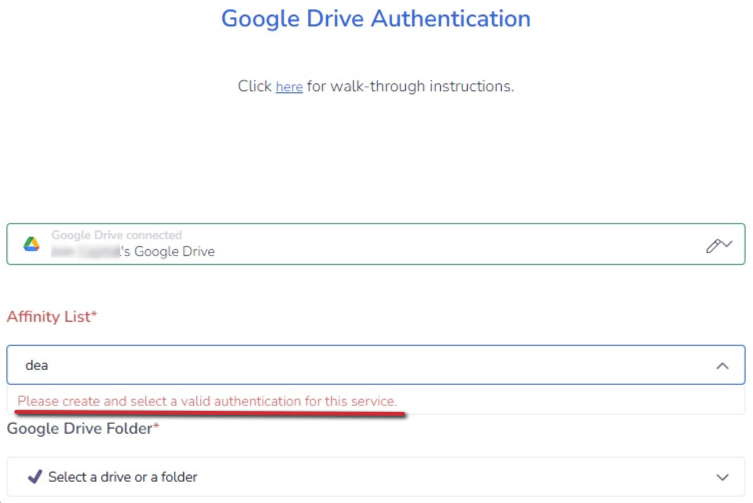This screenshot has width=753, height=503.
Task: Click the 'Google Drive Authentication' heading
Action: [376, 19]
